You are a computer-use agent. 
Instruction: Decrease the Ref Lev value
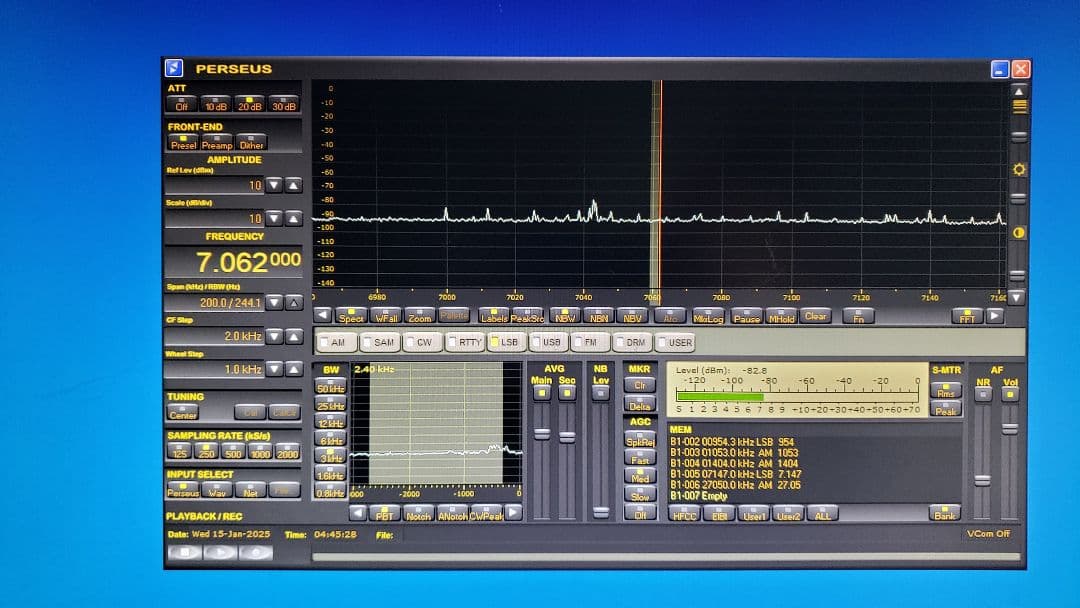click(x=273, y=184)
